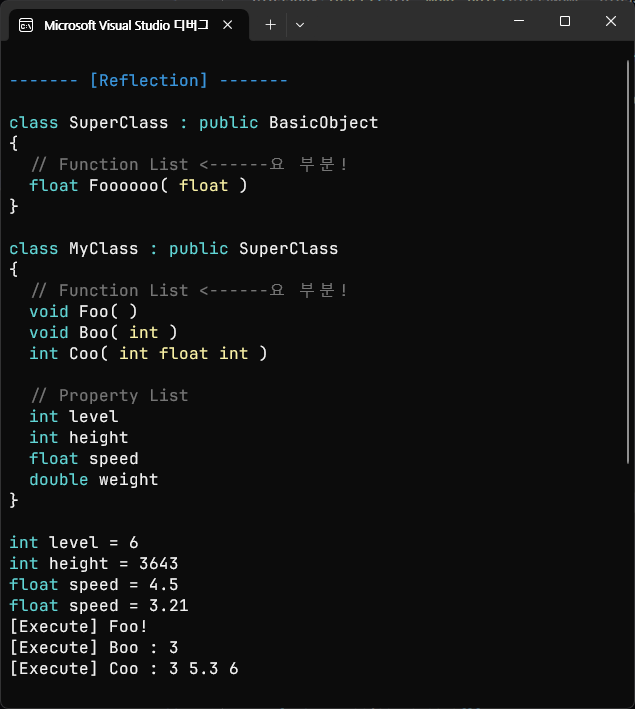The height and width of the screenshot is (709, 635).
Task: Click the '// Property List' comment
Action: (x=108, y=395)
